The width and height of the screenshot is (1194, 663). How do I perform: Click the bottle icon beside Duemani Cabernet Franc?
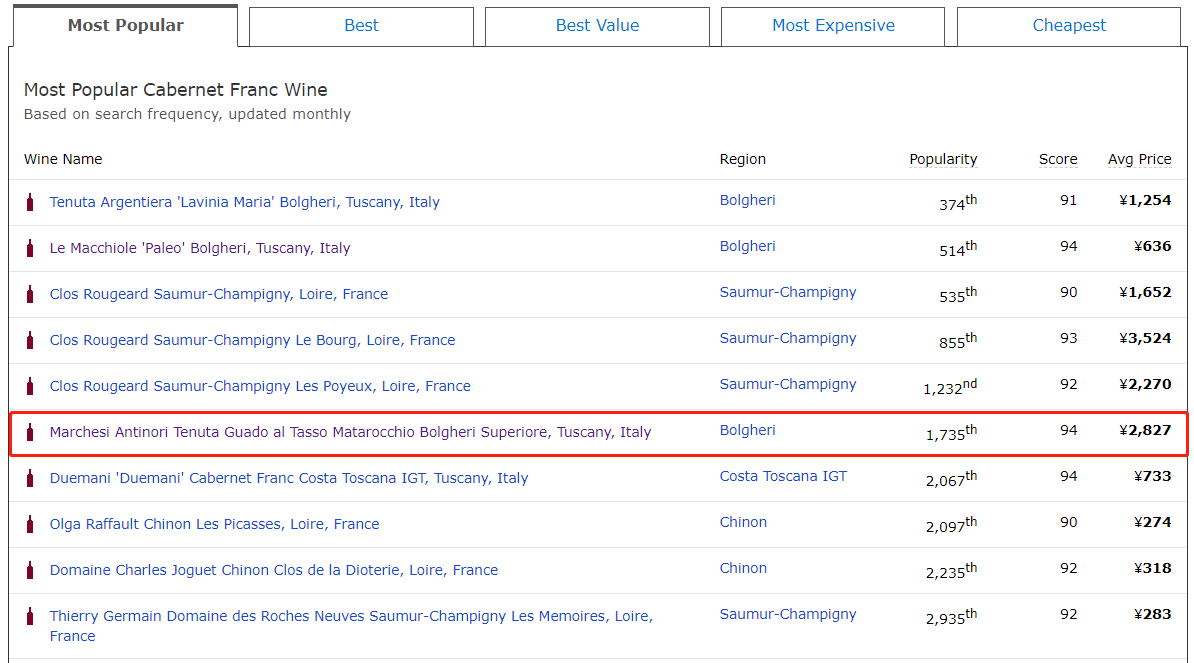30,478
